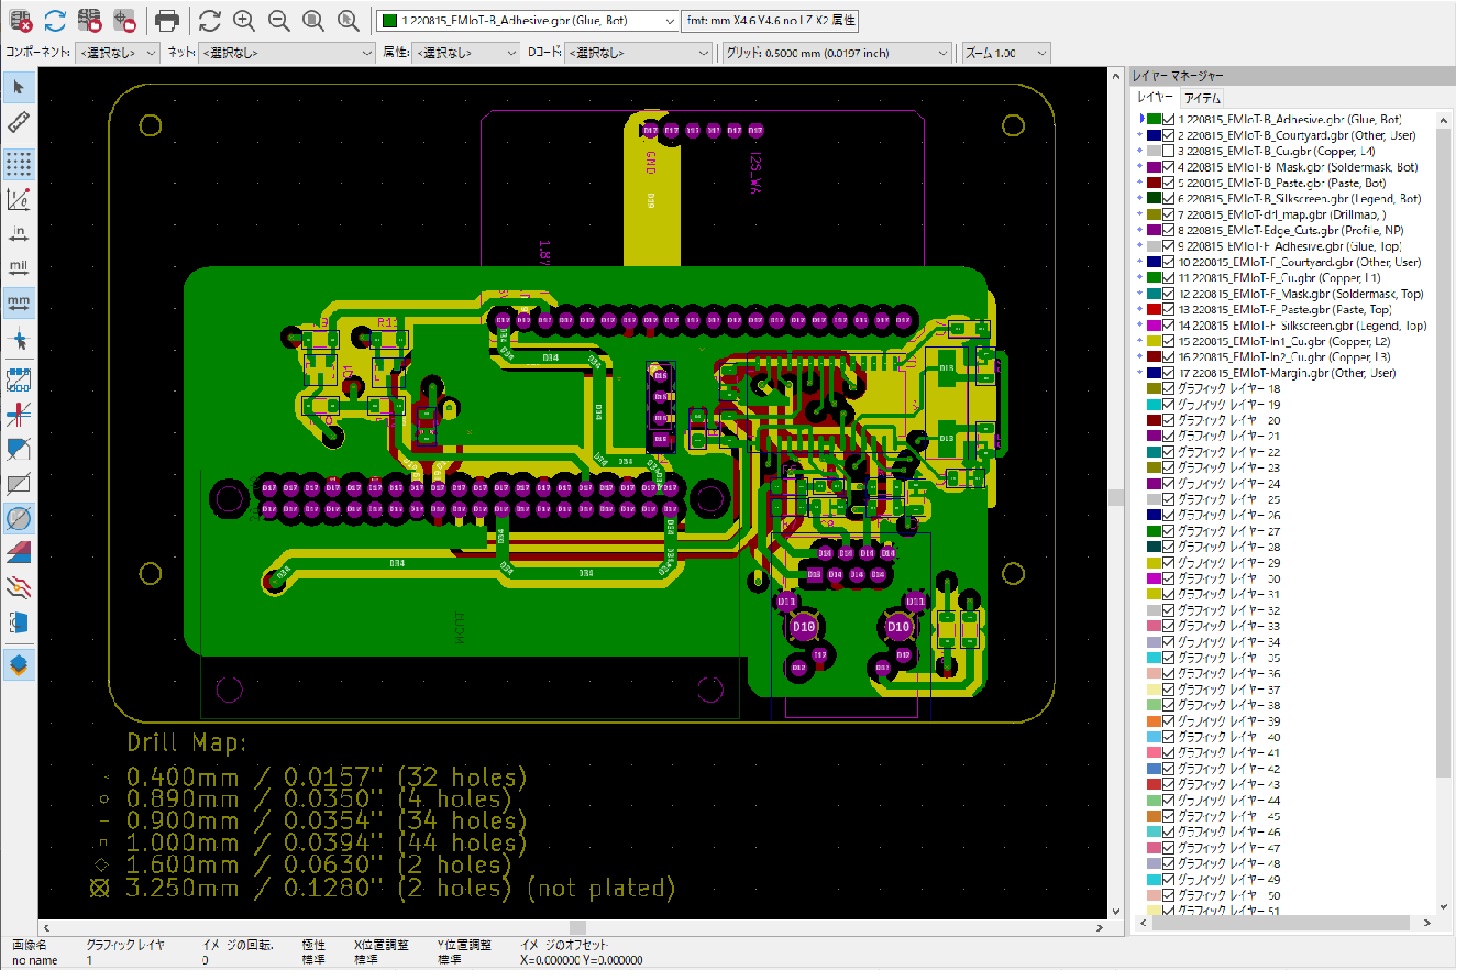Enable visibility of B_Cu.gbr layer checkbox
This screenshot has height=980, width=1471.
click(1167, 151)
